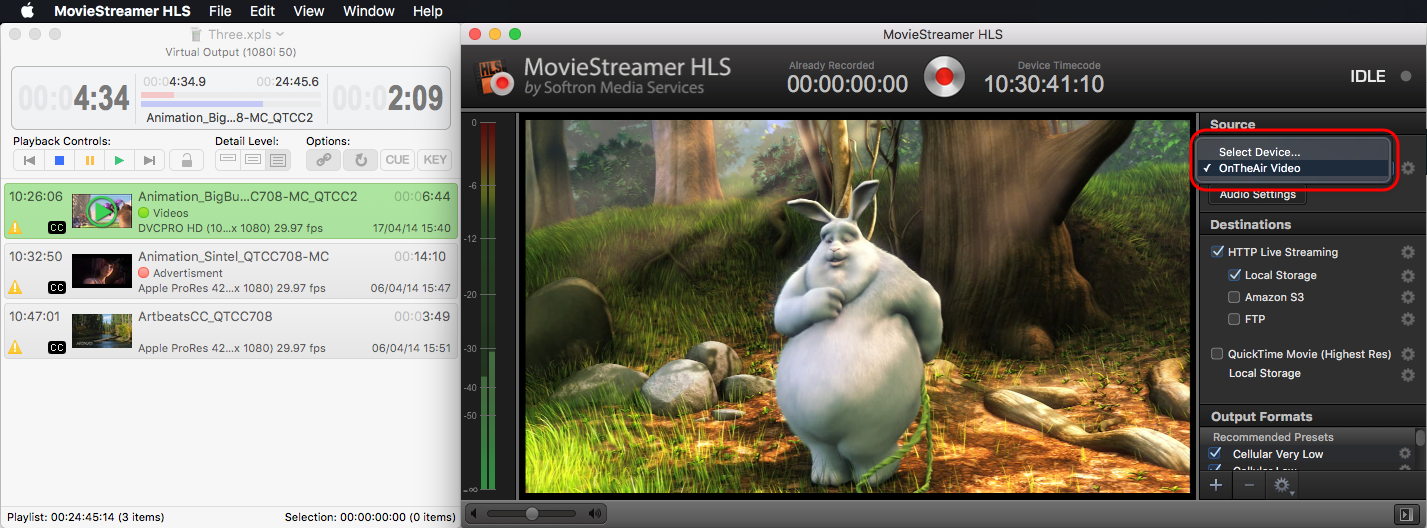Skip to previous item in Playback Controls
Viewport: 1427px width, 528px height.
tap(30, 160)
